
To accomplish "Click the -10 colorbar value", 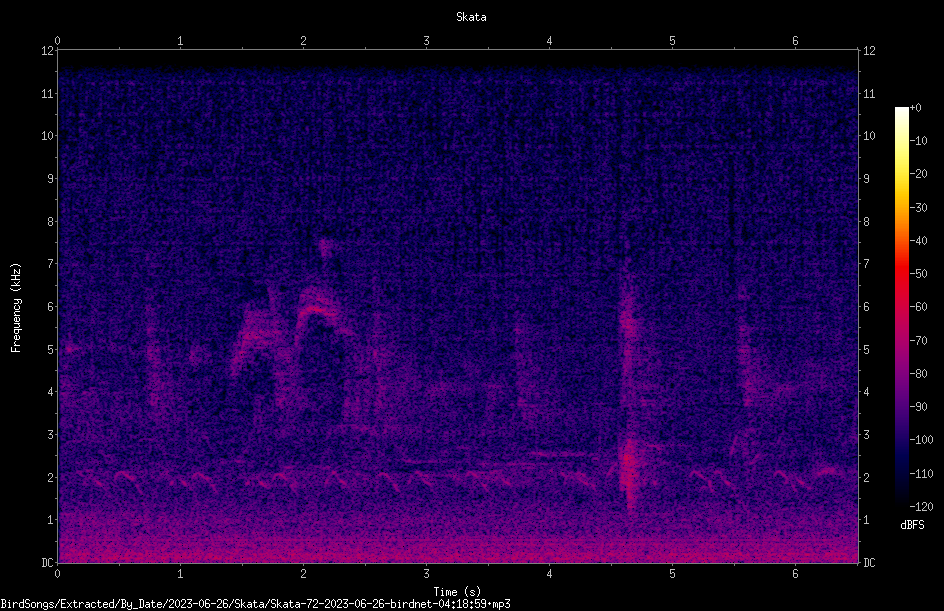I will pyautogui.click(x=918, y=141).
